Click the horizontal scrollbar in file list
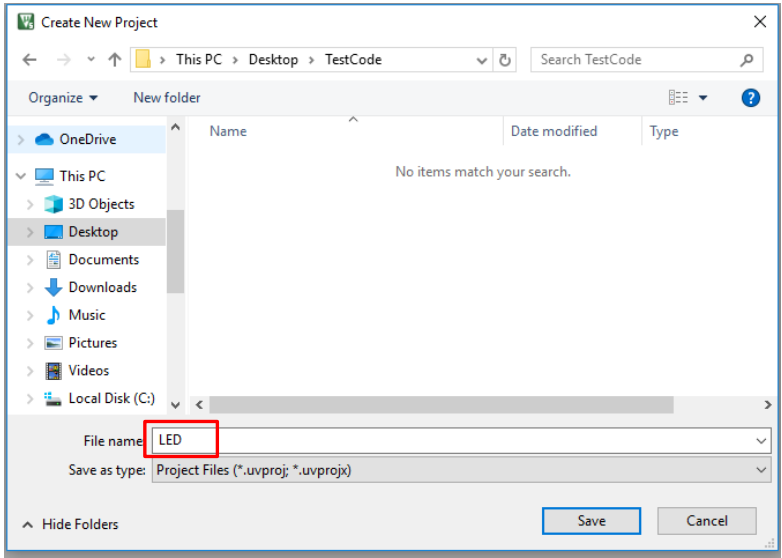 [440, 405]
